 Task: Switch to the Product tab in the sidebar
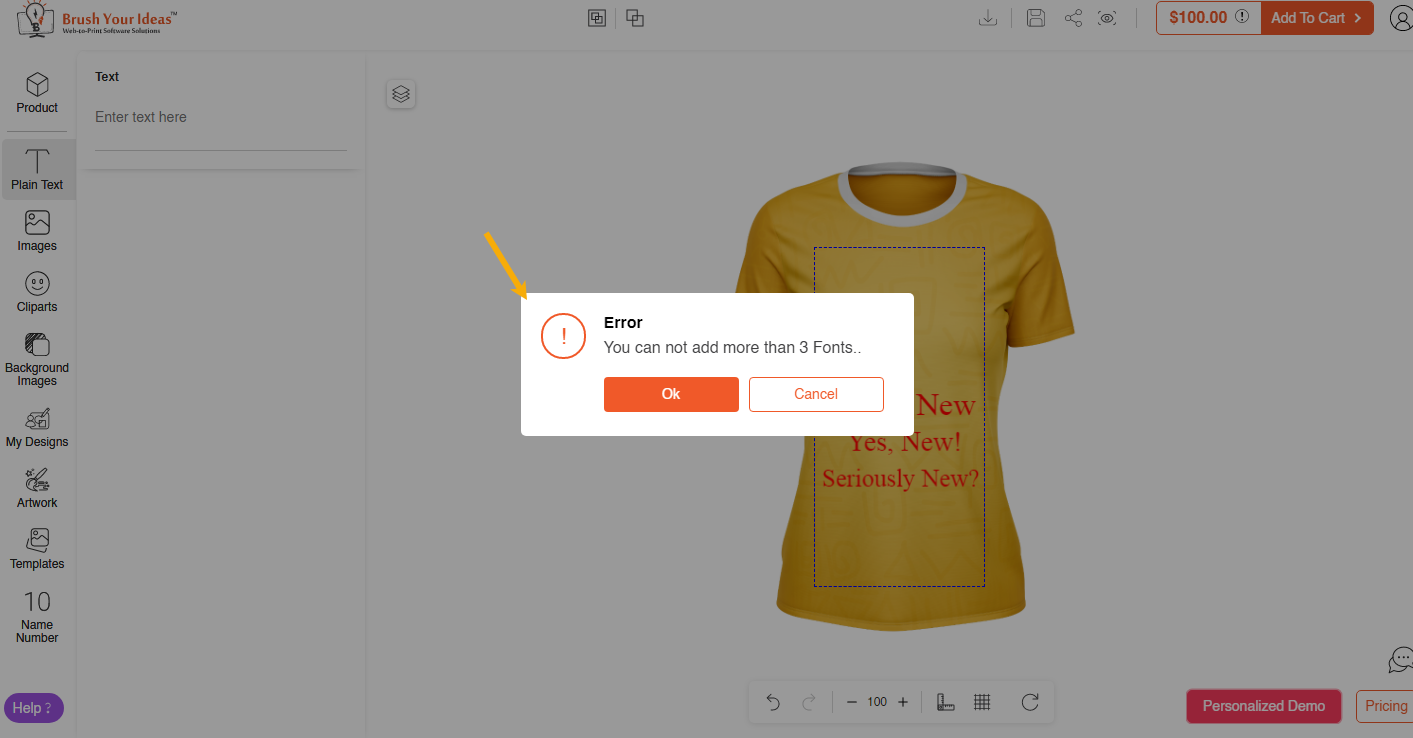[x=36, y=94]
